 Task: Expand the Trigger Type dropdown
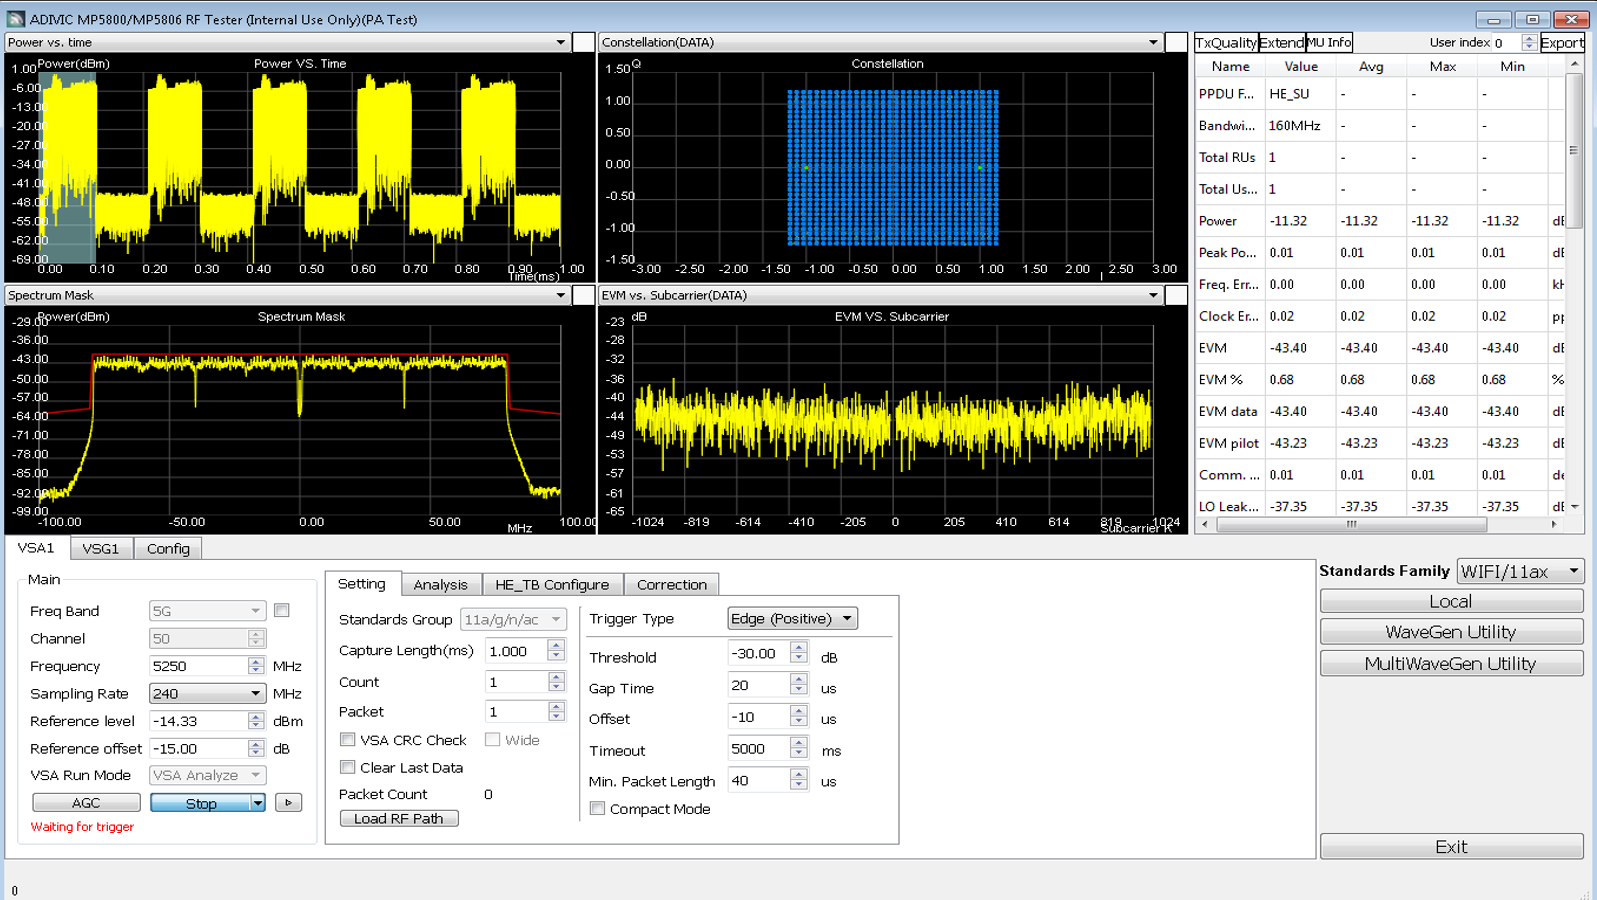point(792,619)
